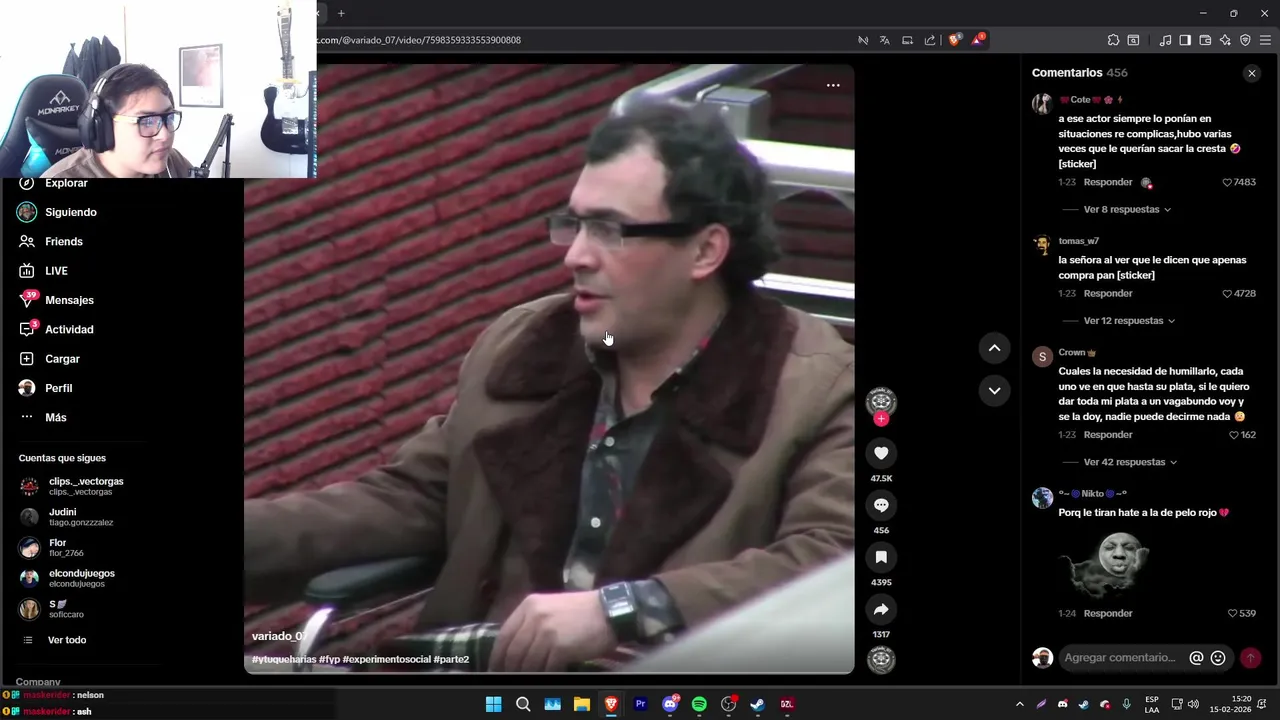Open the sound disc icon below share
Viewport: 1280px width, 720px height.
[881, 659]
